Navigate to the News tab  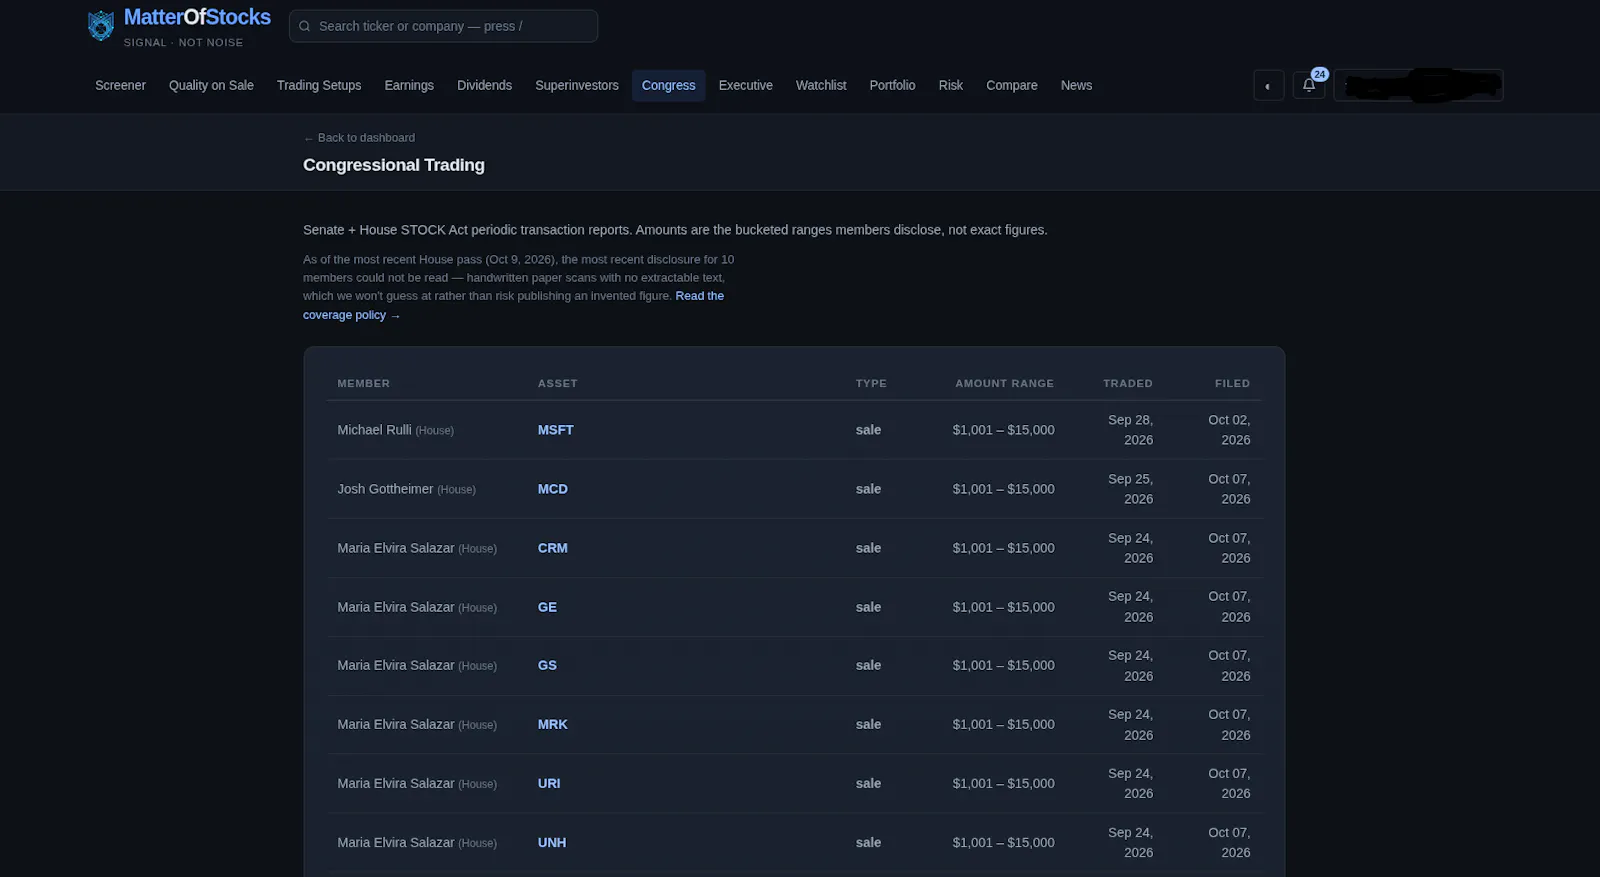tap(1076, 85)
